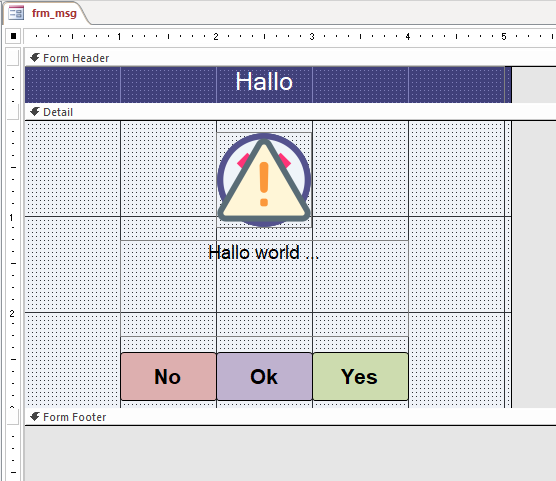Click the No button
The width and height of the screenshot is (556, 481).
pyautogui.click(x=168, y=376)
